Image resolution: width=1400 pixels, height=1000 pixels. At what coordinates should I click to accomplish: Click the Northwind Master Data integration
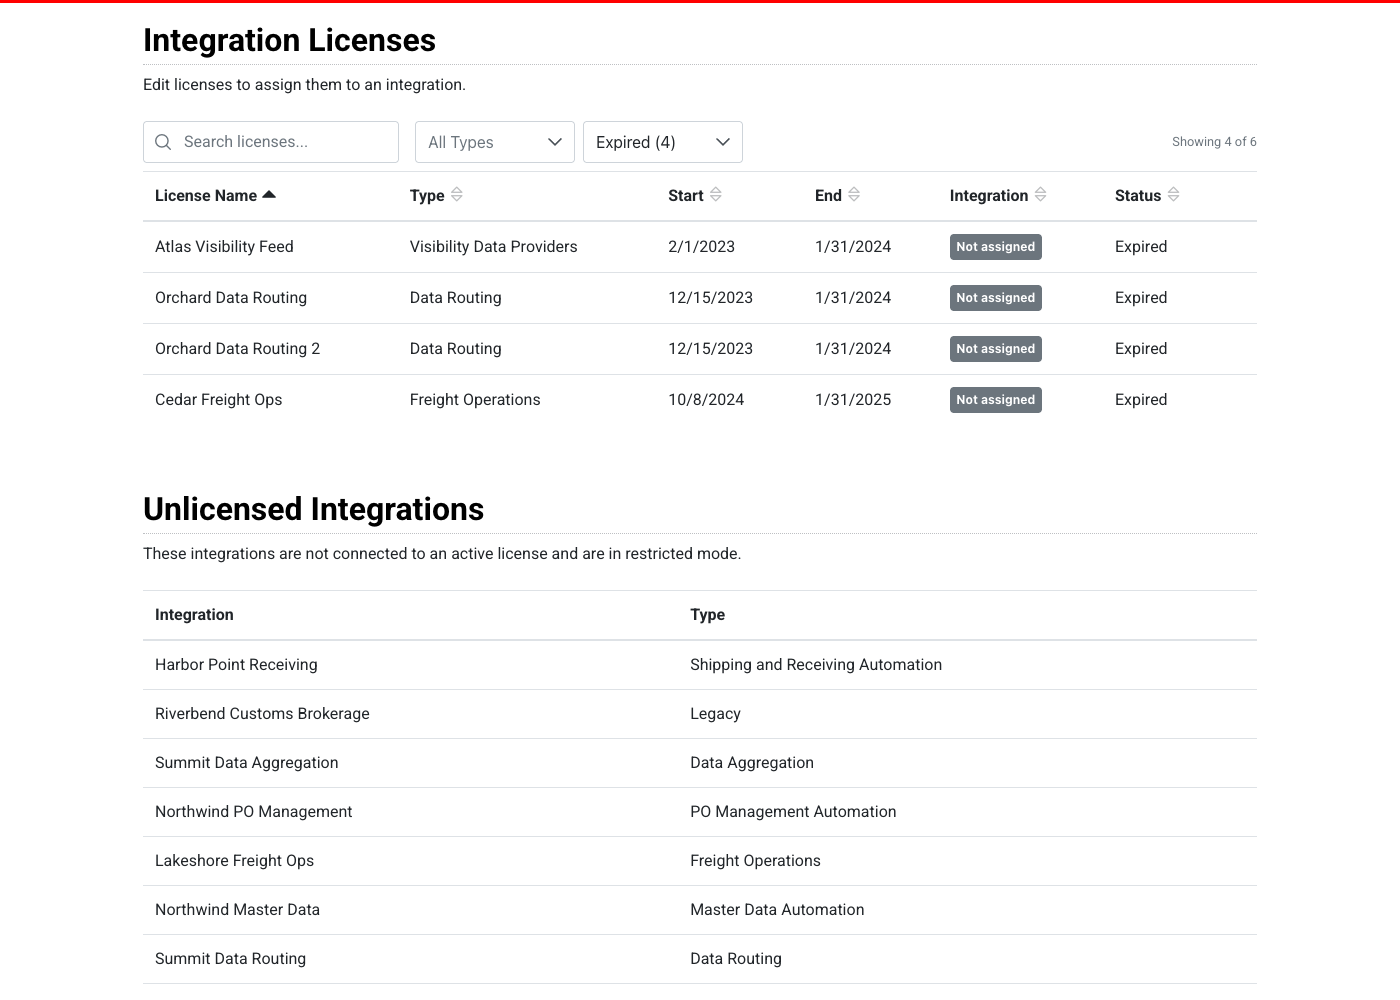pyautogui.click(x=238, y=910)
